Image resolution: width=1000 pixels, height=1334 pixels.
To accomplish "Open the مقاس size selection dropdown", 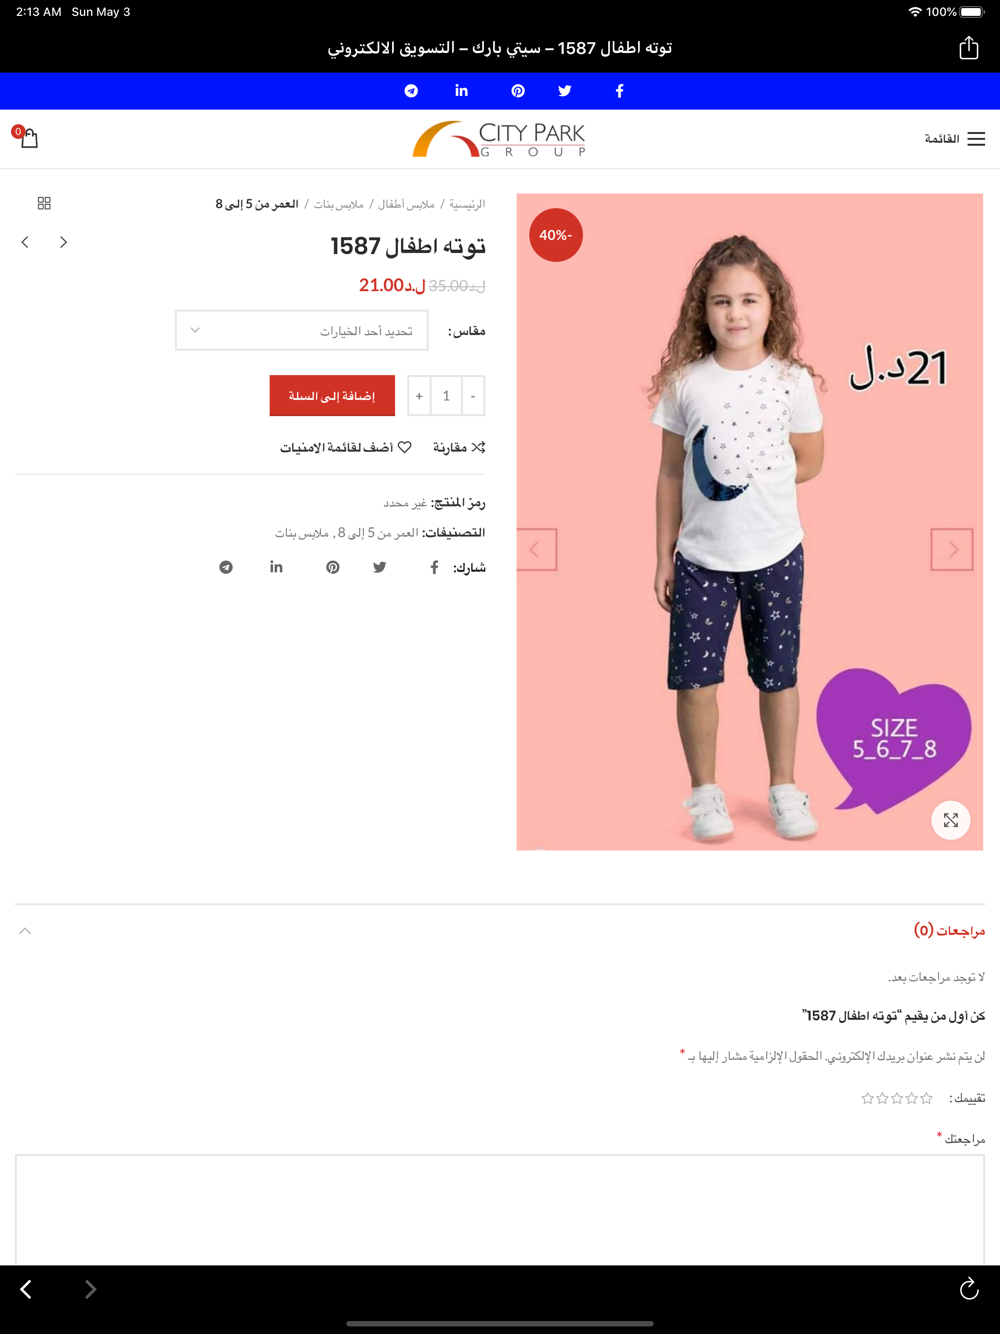I will tap(302, 331).
